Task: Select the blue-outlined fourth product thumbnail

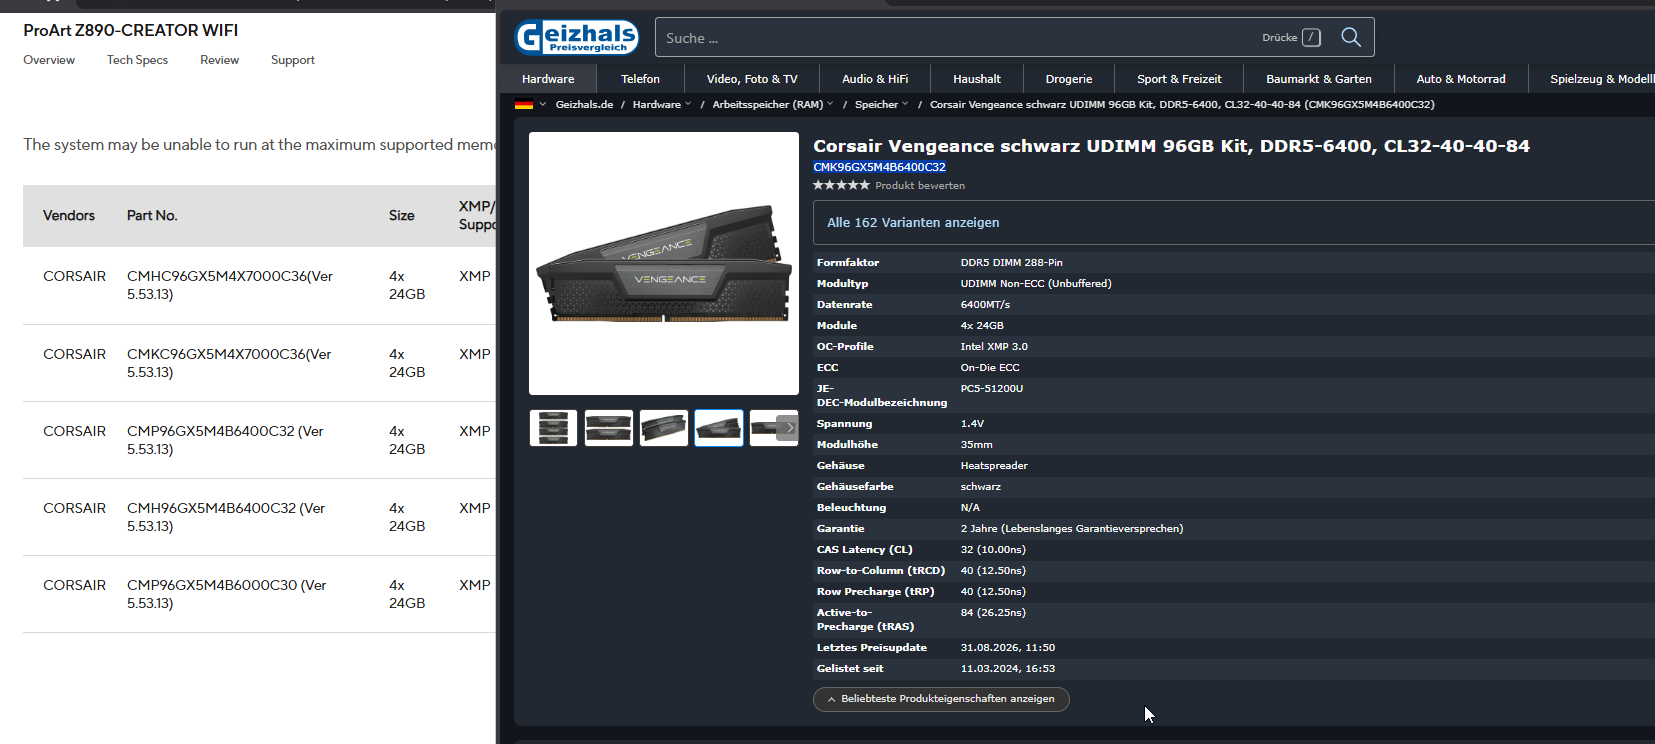Action: pyautogui.click(x=718, y=428)
